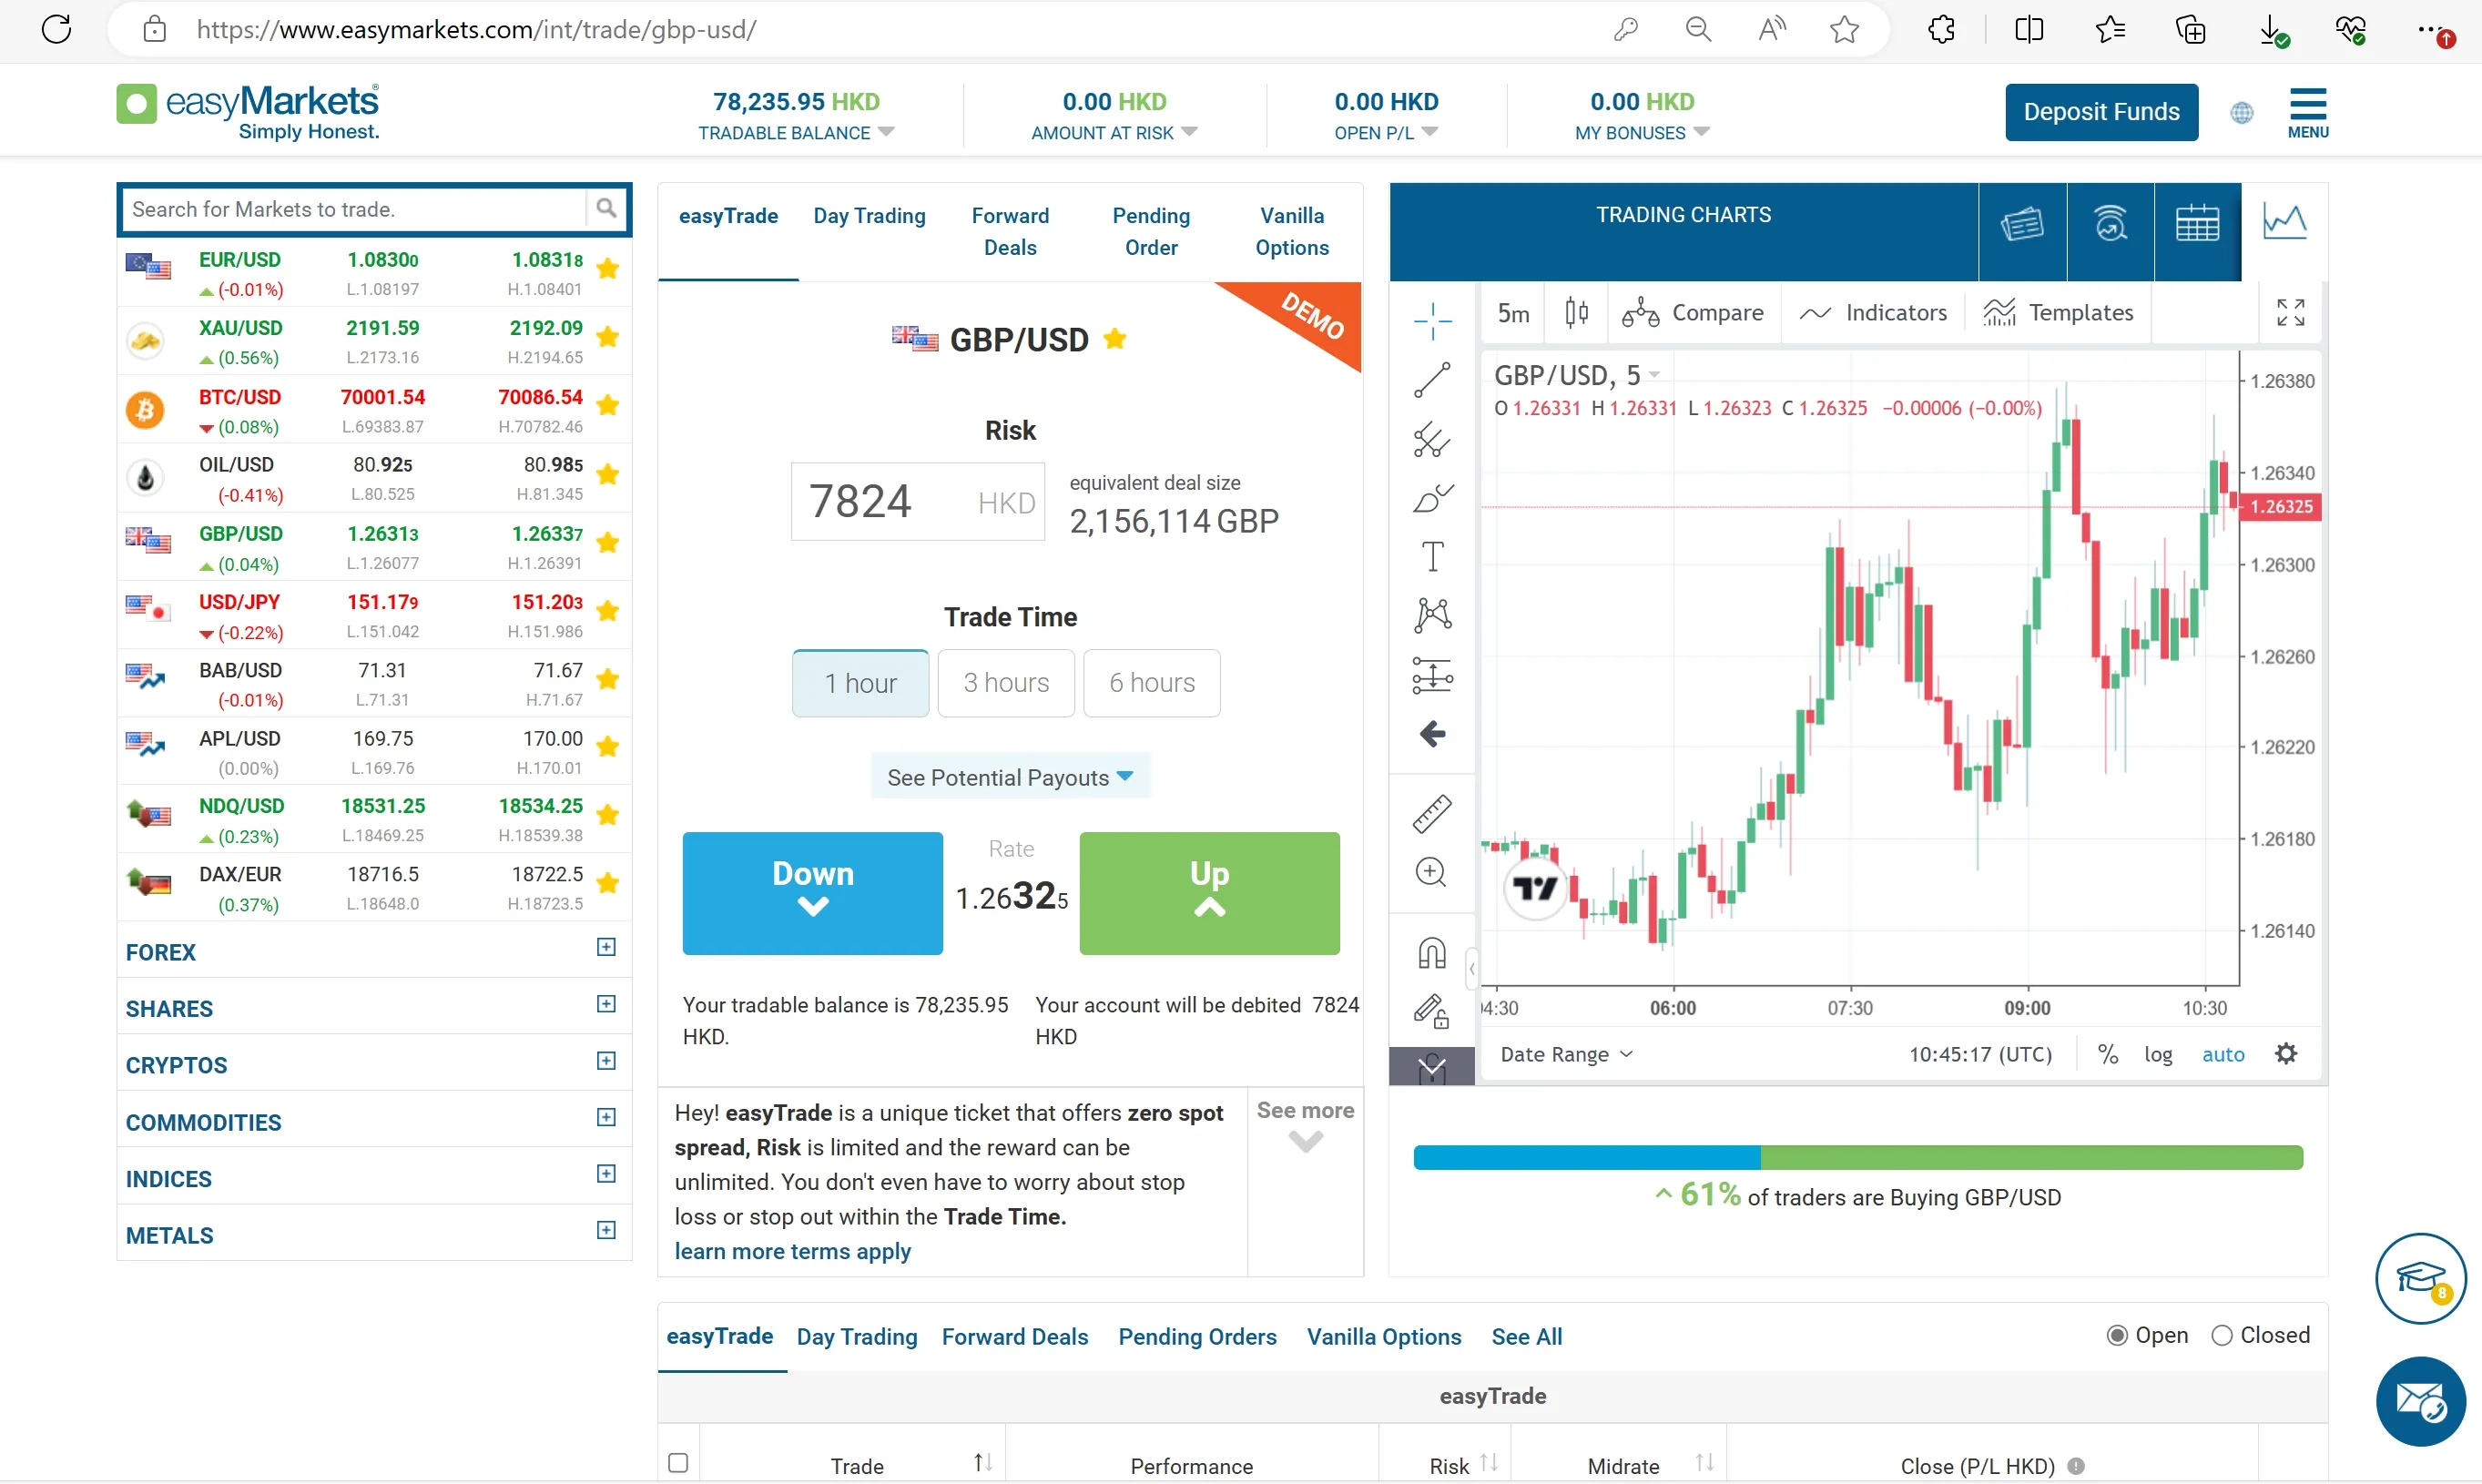2482x1484 pixels.
Task: Open See All tab in deals table
Action: (x=1526, y=1337)
